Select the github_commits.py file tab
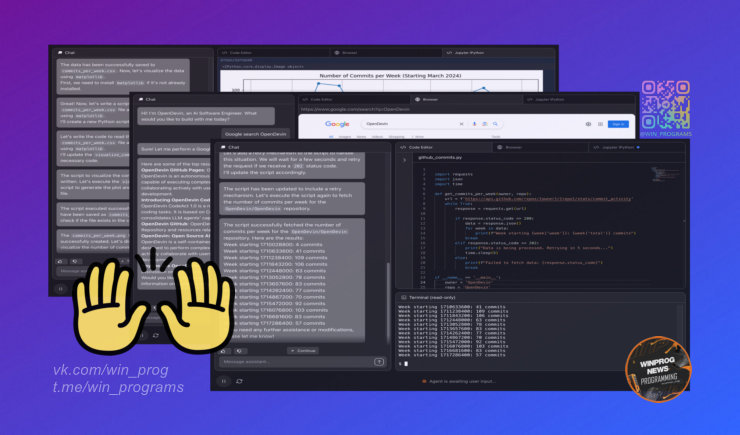The height and width of the screenshot is (435, 740). pyautogui.click(x=440, y=158)
